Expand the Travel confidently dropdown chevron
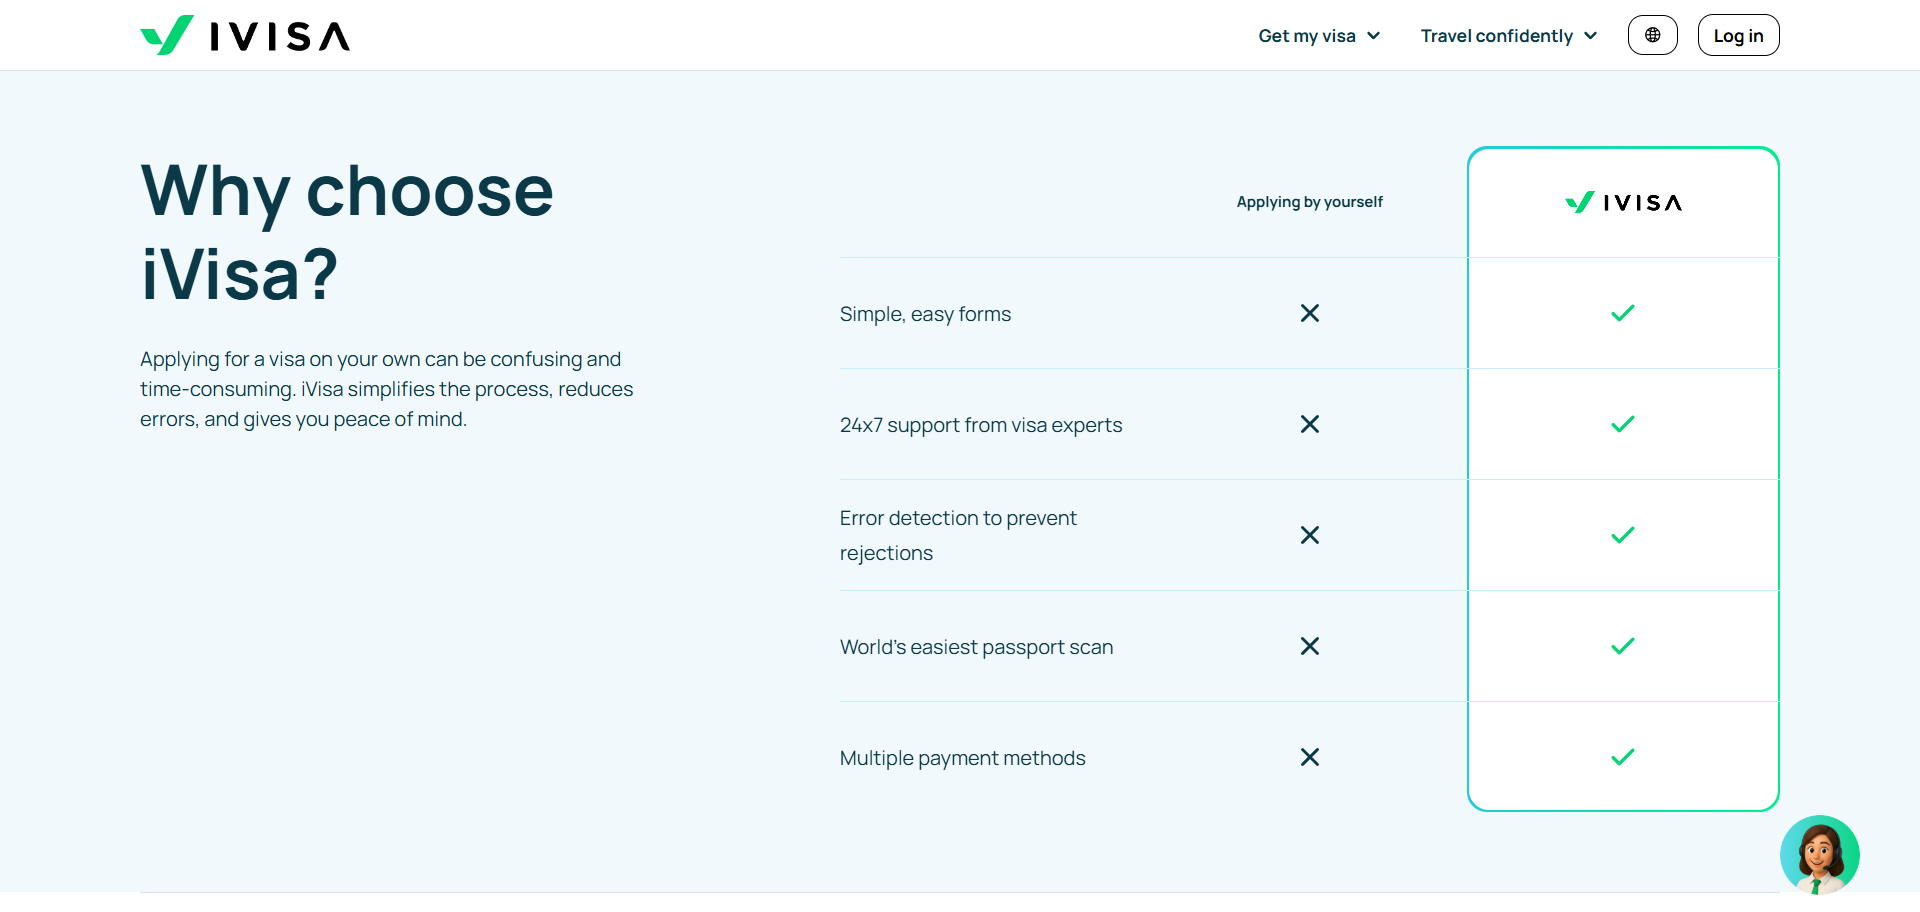1920x912 pixels. pyautogui.click(x=1591, y=36)
